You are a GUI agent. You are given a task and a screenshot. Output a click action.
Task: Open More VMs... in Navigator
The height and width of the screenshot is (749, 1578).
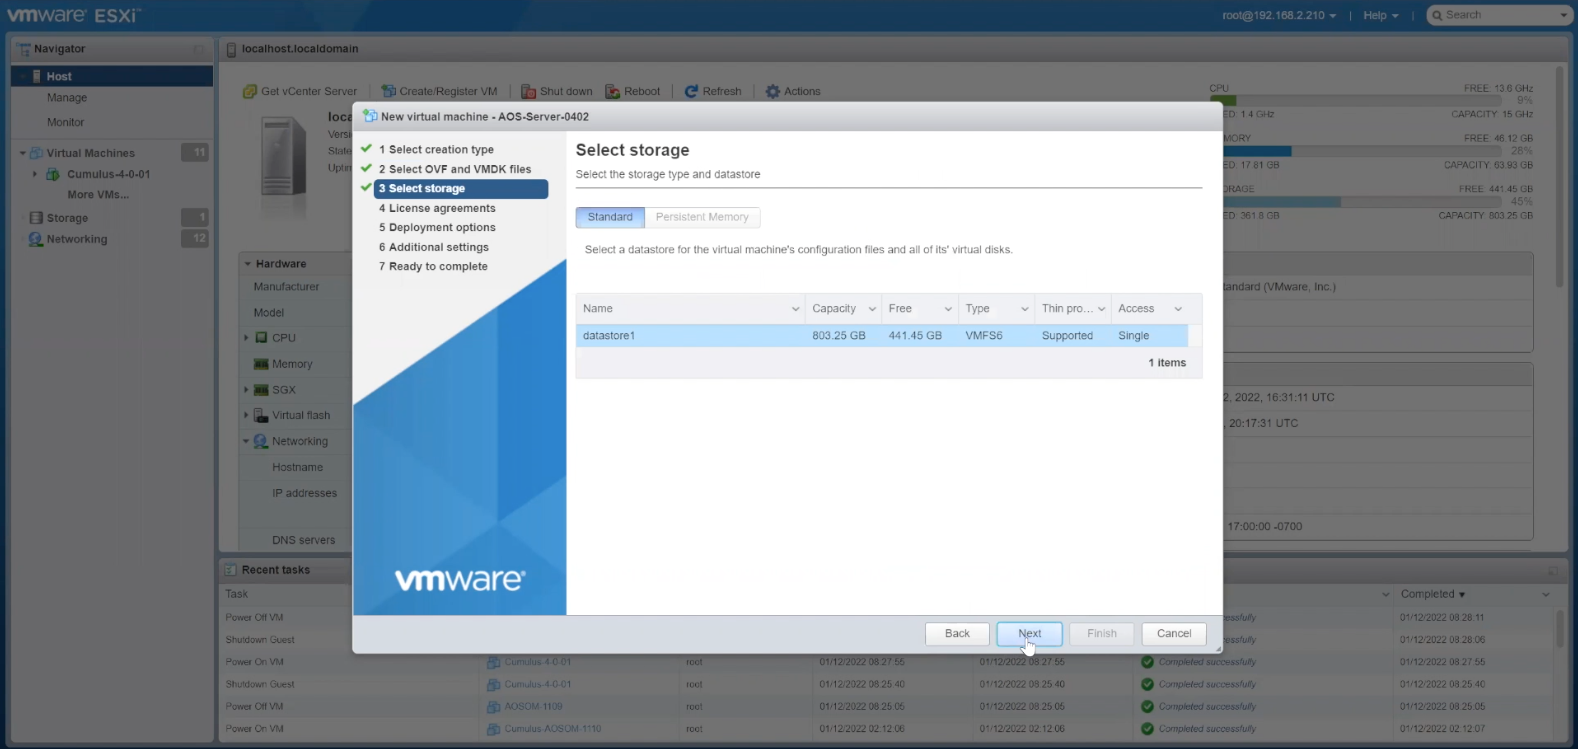[x=98, y=195]
